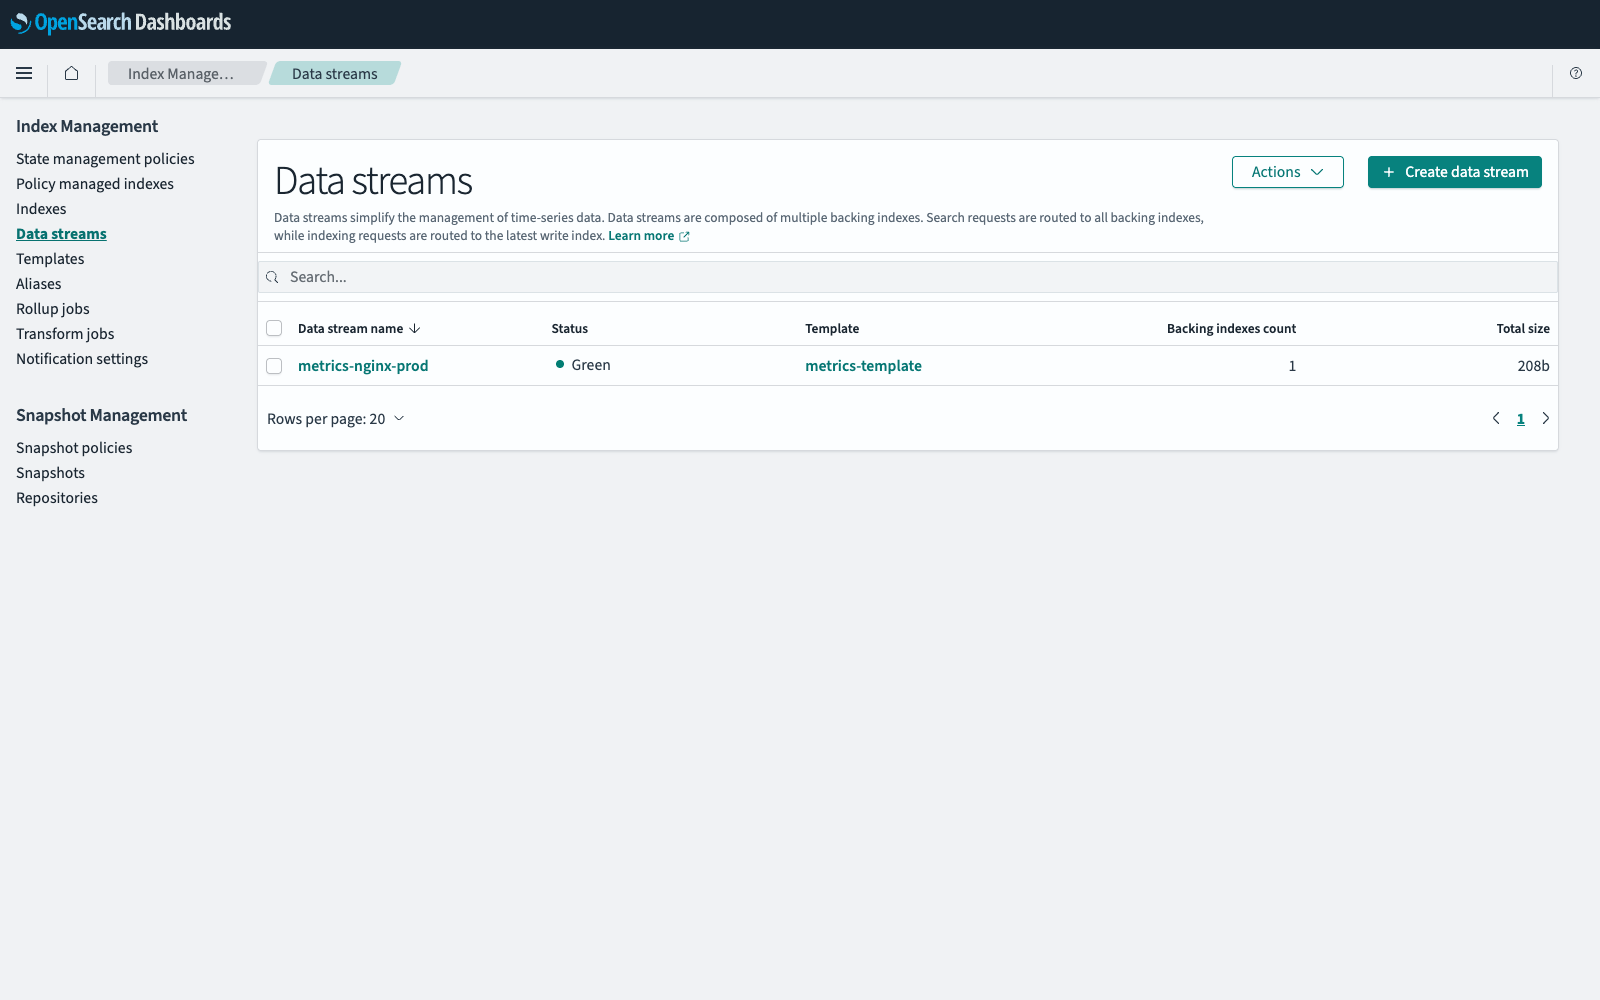
Task: Select Data streams in the sidebar
Action: pos(61,234)
